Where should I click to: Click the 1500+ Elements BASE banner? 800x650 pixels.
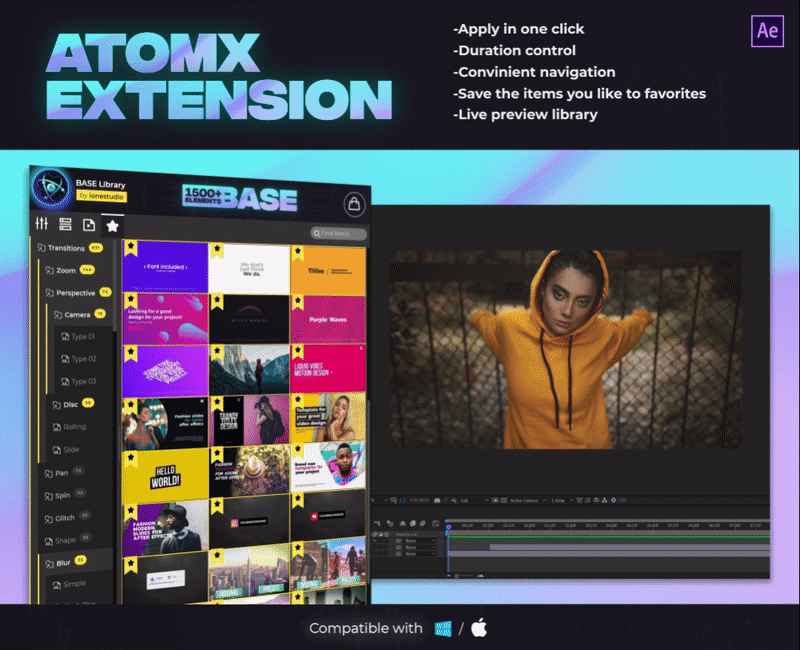point(240,199)
